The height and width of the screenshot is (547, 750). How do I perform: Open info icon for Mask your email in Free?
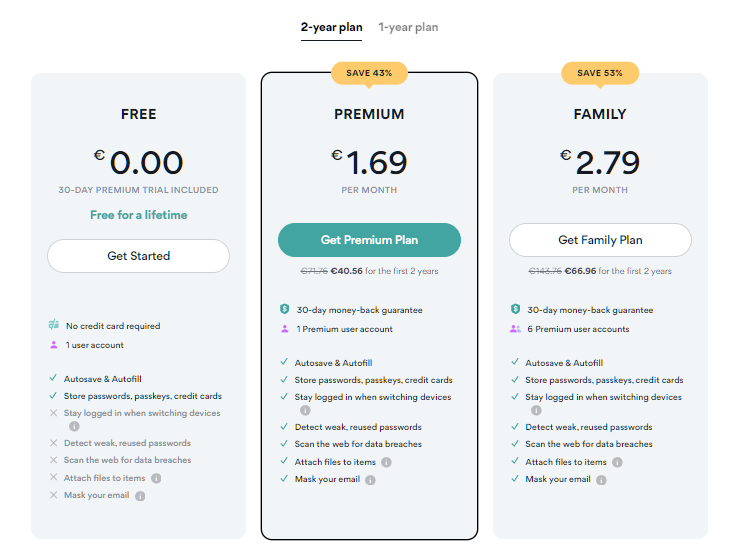140,496
